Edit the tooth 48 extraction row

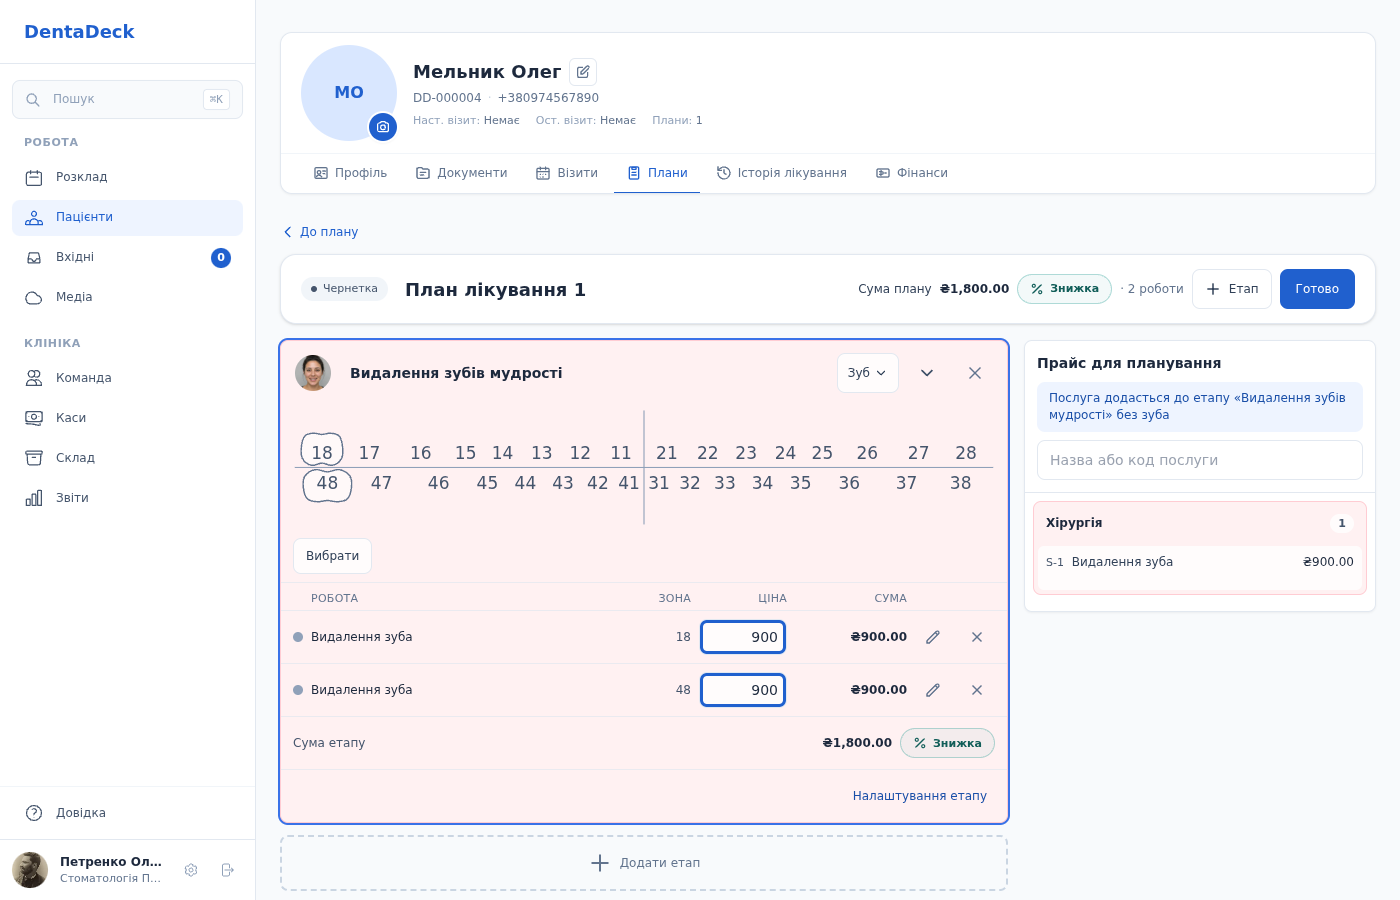click(x=933, y=690)
